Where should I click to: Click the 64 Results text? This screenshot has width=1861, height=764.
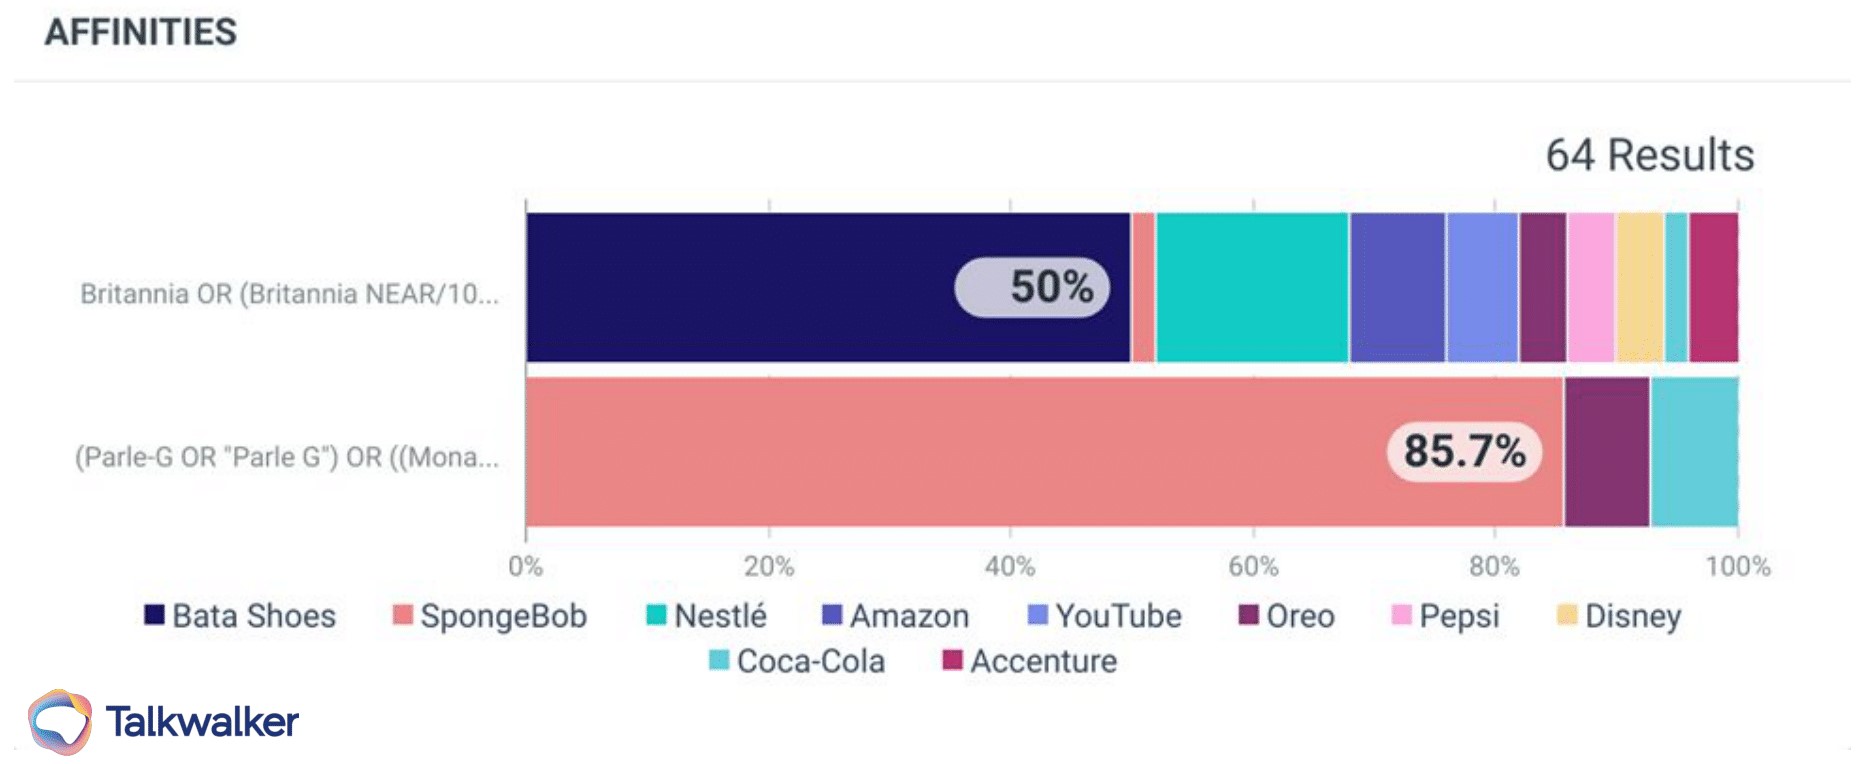[x=1649, y=156]
